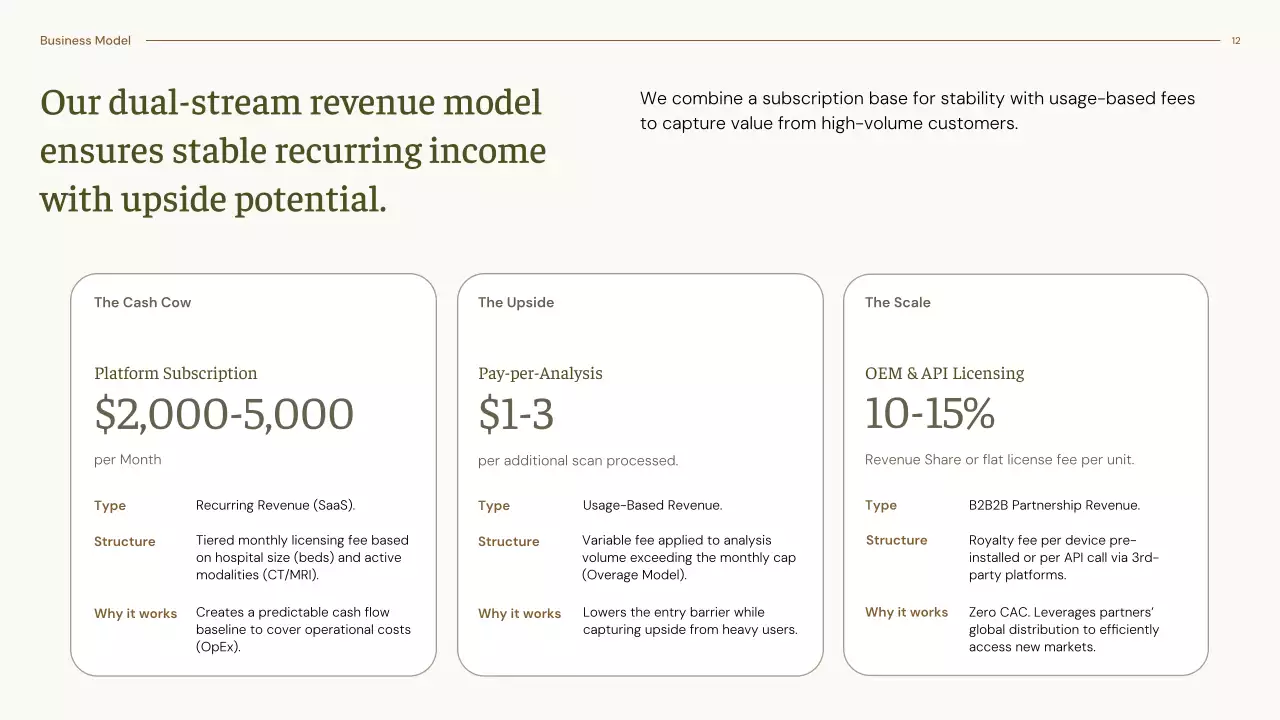Select the 10-15% revenue share figure
The image size is (1280, 720).
pyautogui.click(x=929, y=415)
